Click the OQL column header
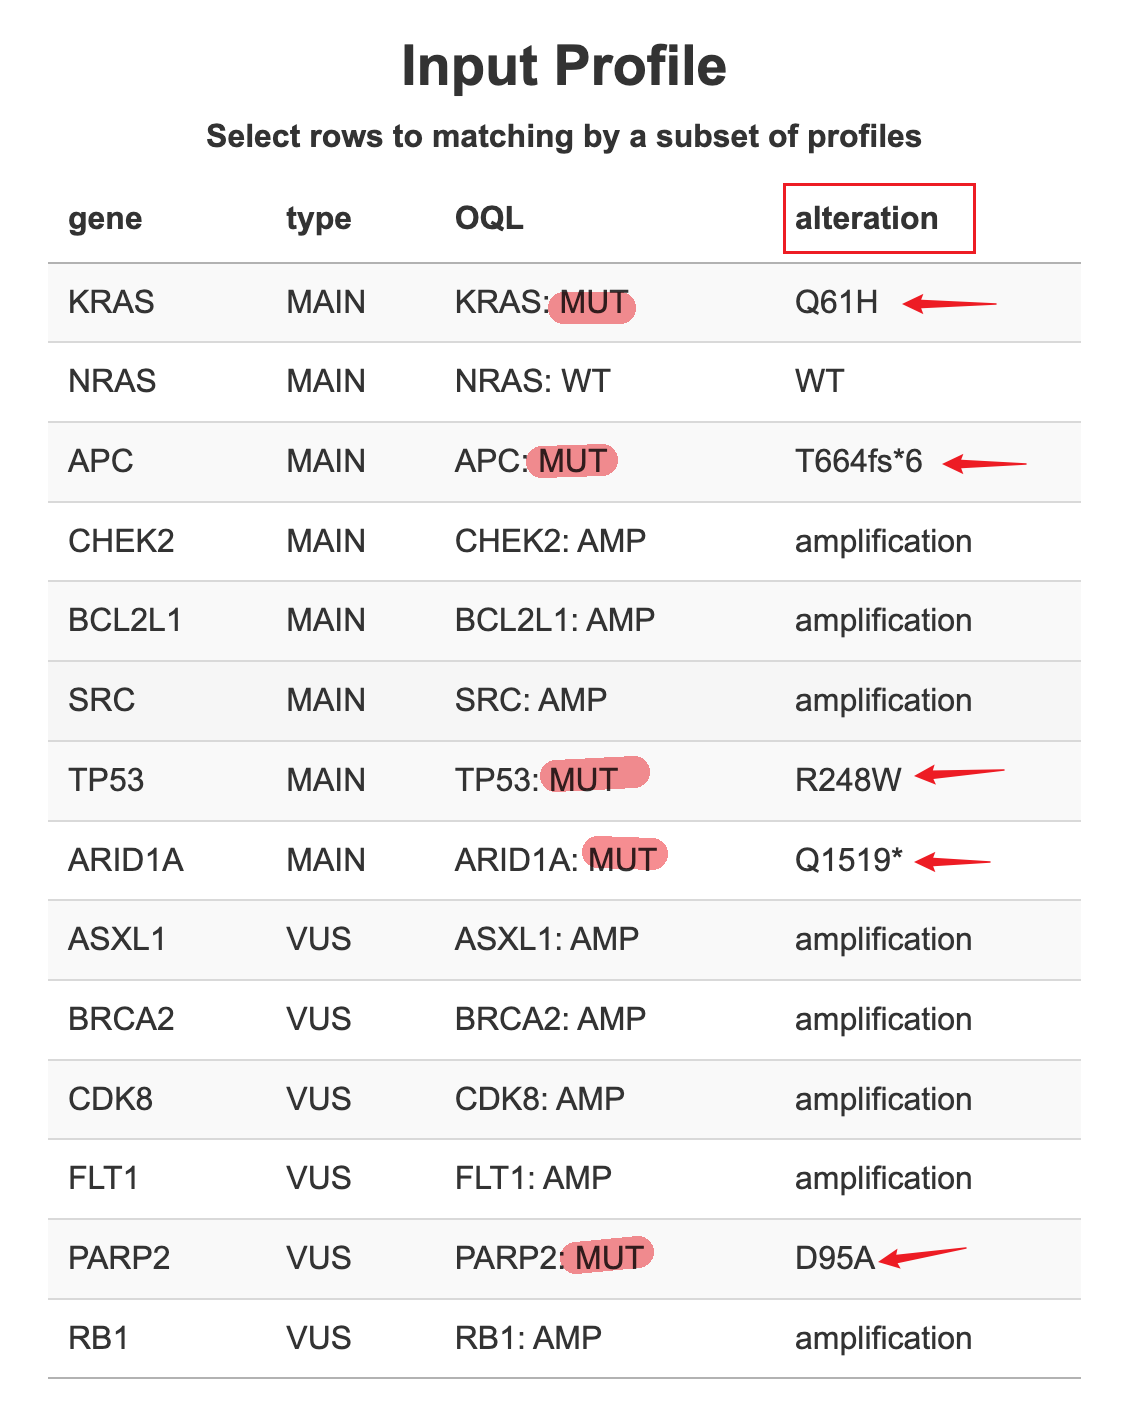This screenshot has width=1134, height=1418. (489, 219)
